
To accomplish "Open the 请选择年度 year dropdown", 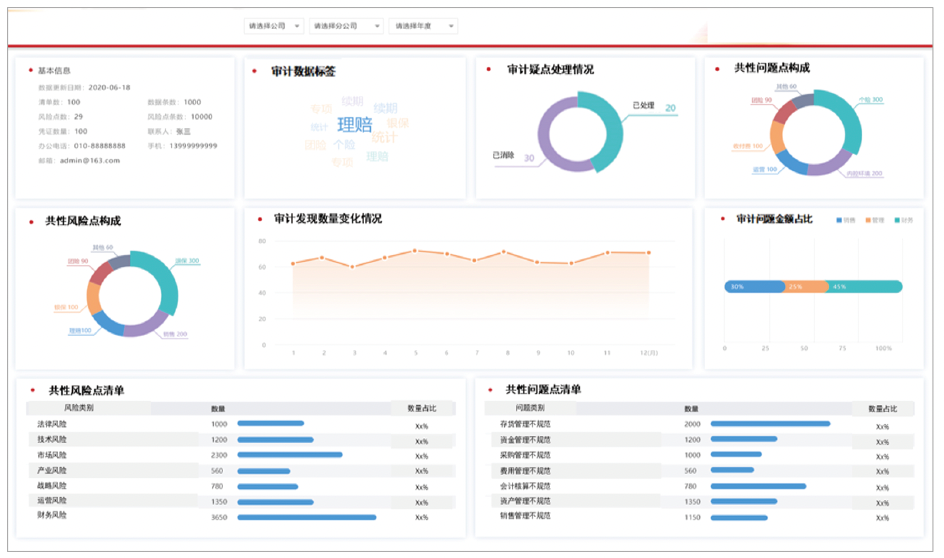I will click(423, 26).
